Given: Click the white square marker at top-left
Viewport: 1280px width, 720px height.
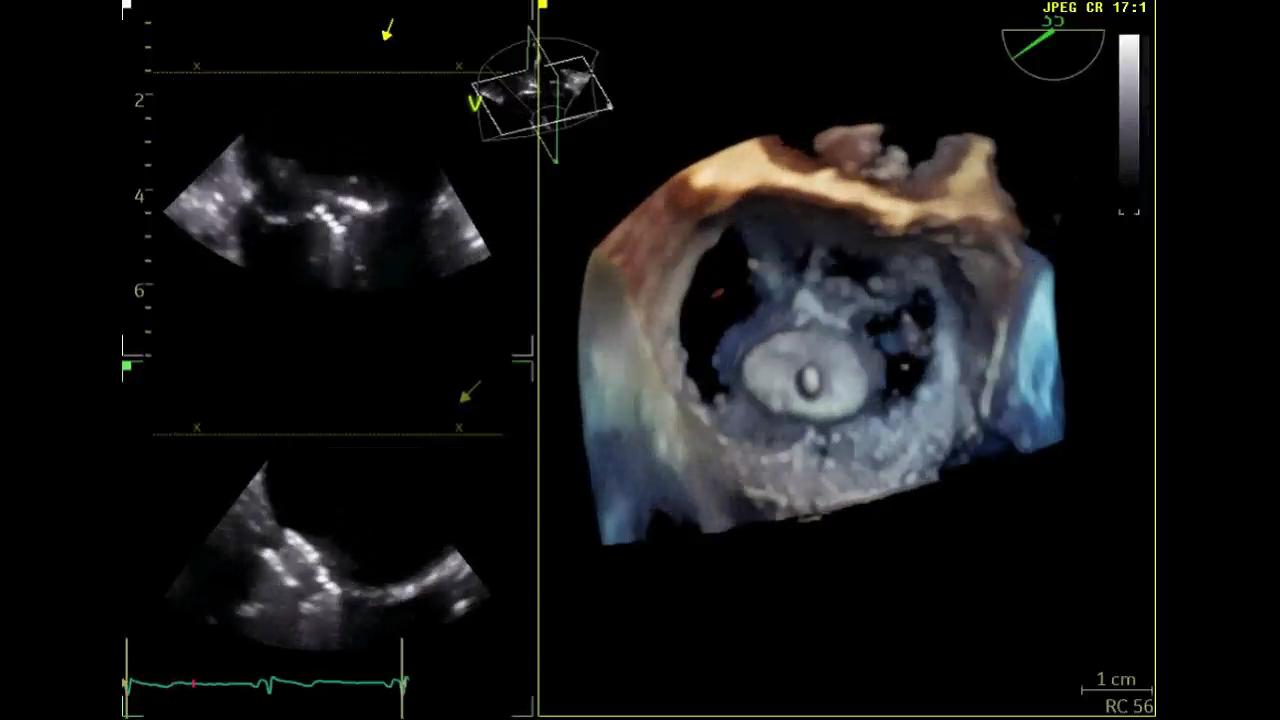Looking at the screenshot, I should tap(127, 6).
